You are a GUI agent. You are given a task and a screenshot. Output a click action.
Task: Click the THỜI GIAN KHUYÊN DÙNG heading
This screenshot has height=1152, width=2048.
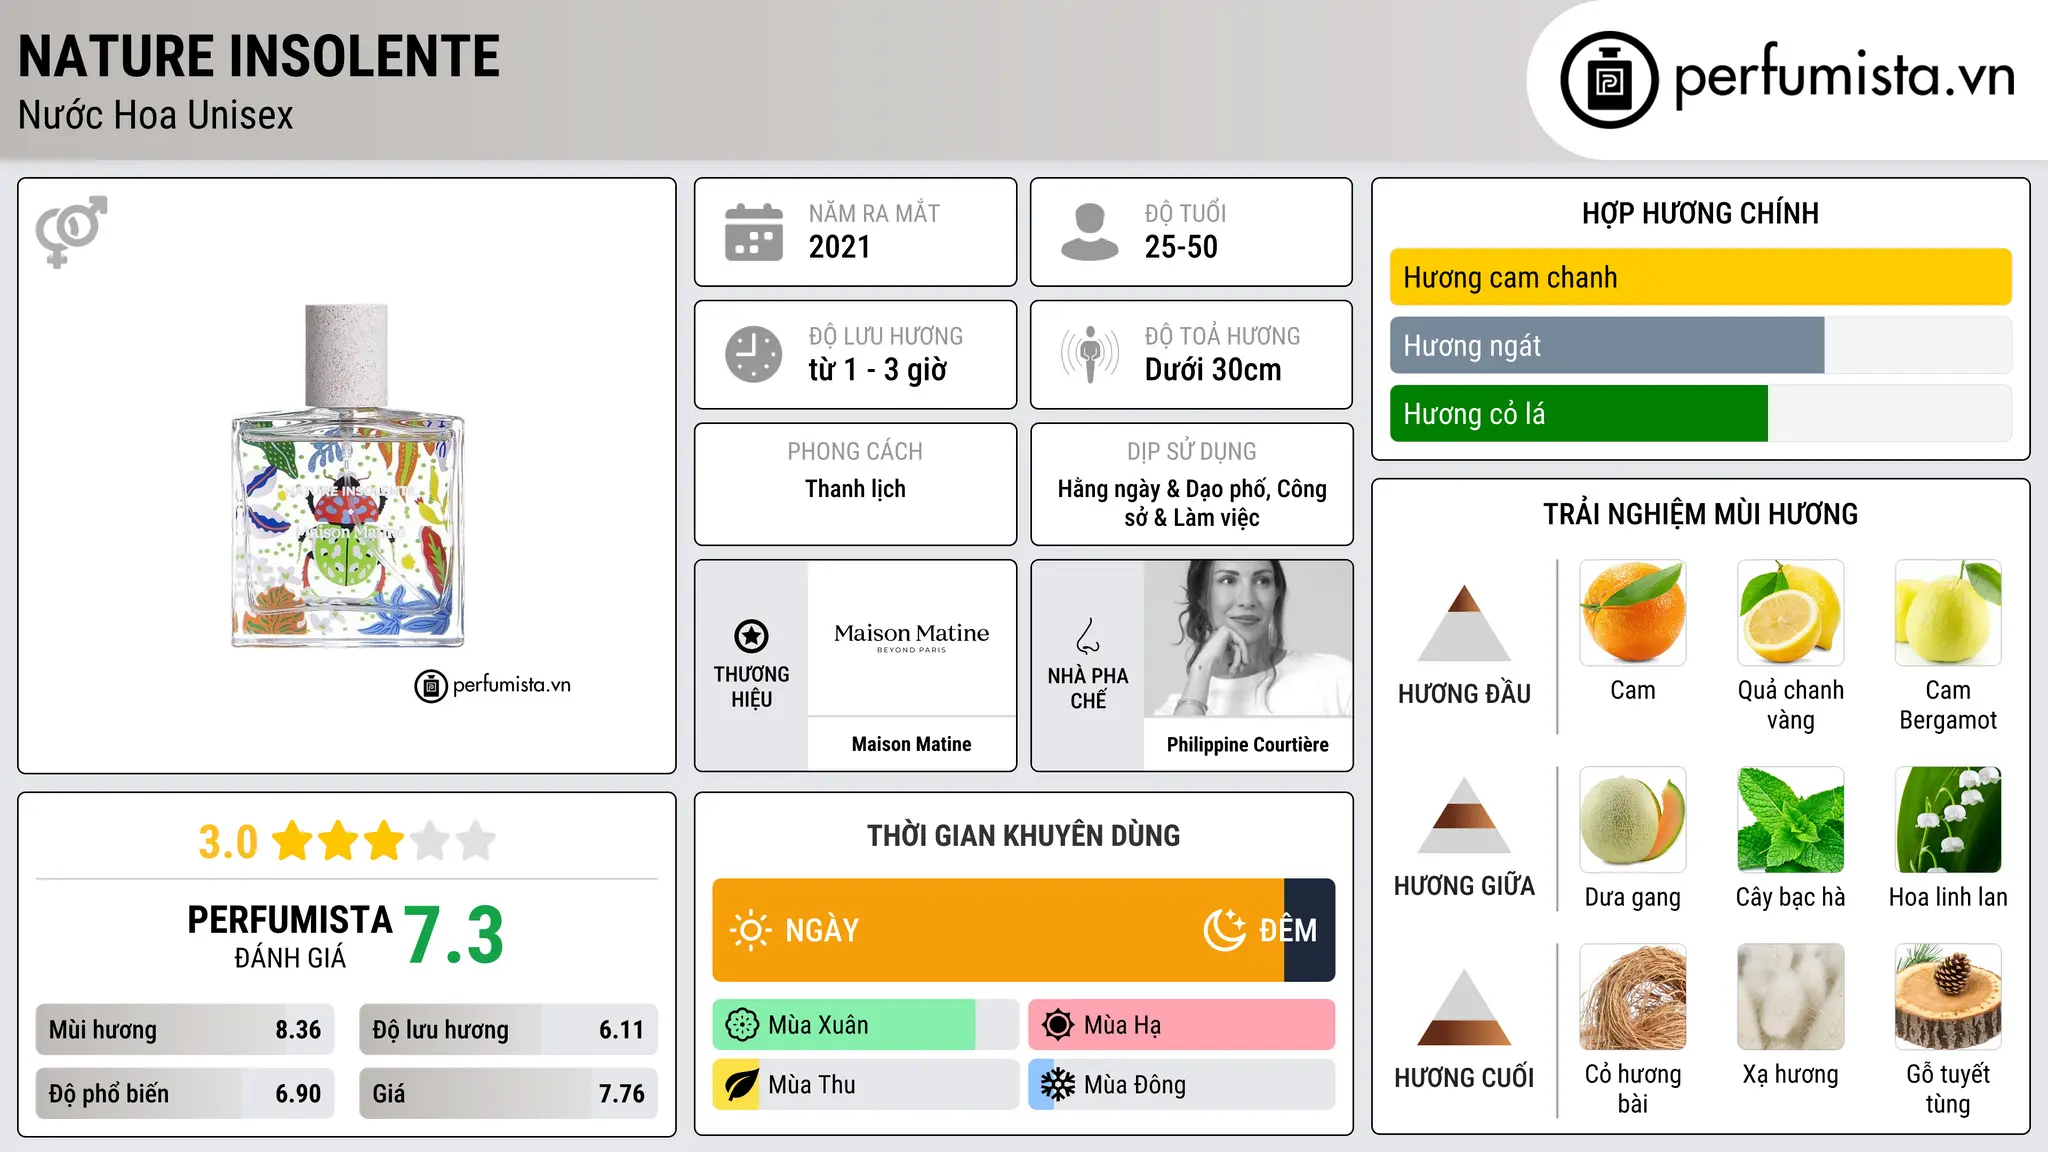tap(1024, 835)
